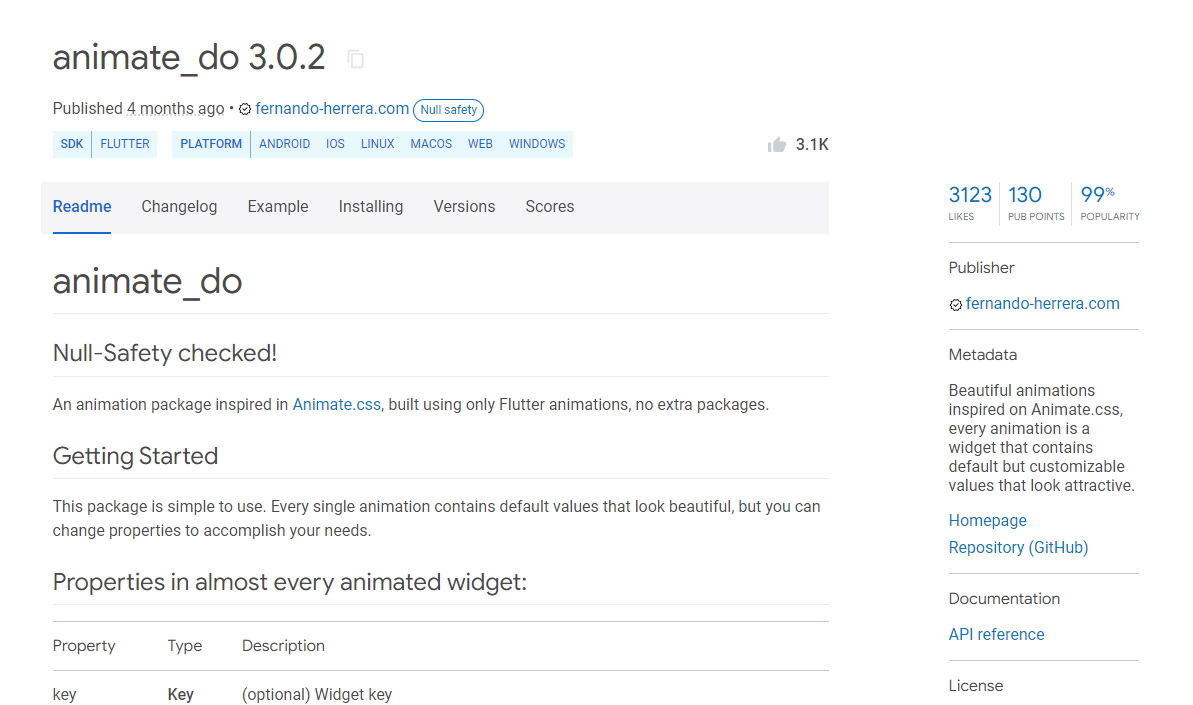Click the 130 pub points score
1193x705 pixels.
[x=1036, y=203]
